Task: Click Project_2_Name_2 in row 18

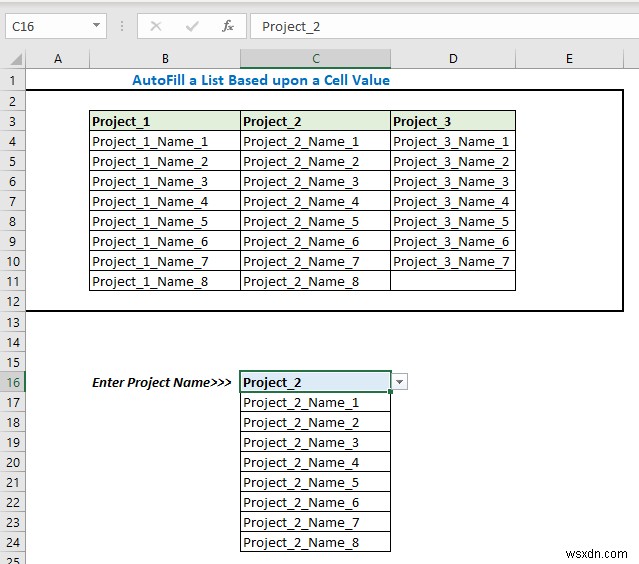Action: pos(315,423)
